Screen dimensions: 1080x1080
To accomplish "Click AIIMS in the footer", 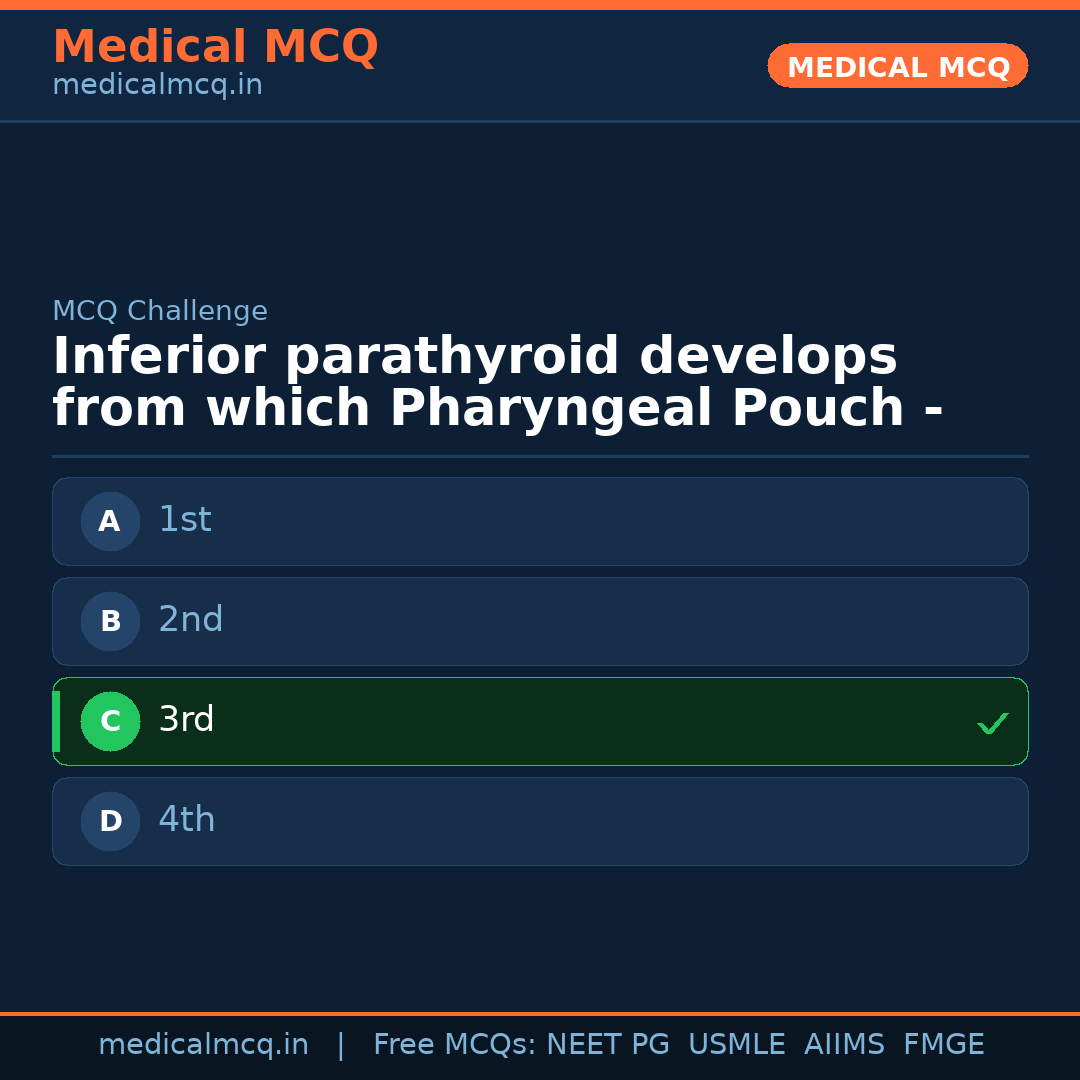I will click(x=844, y=1045).
